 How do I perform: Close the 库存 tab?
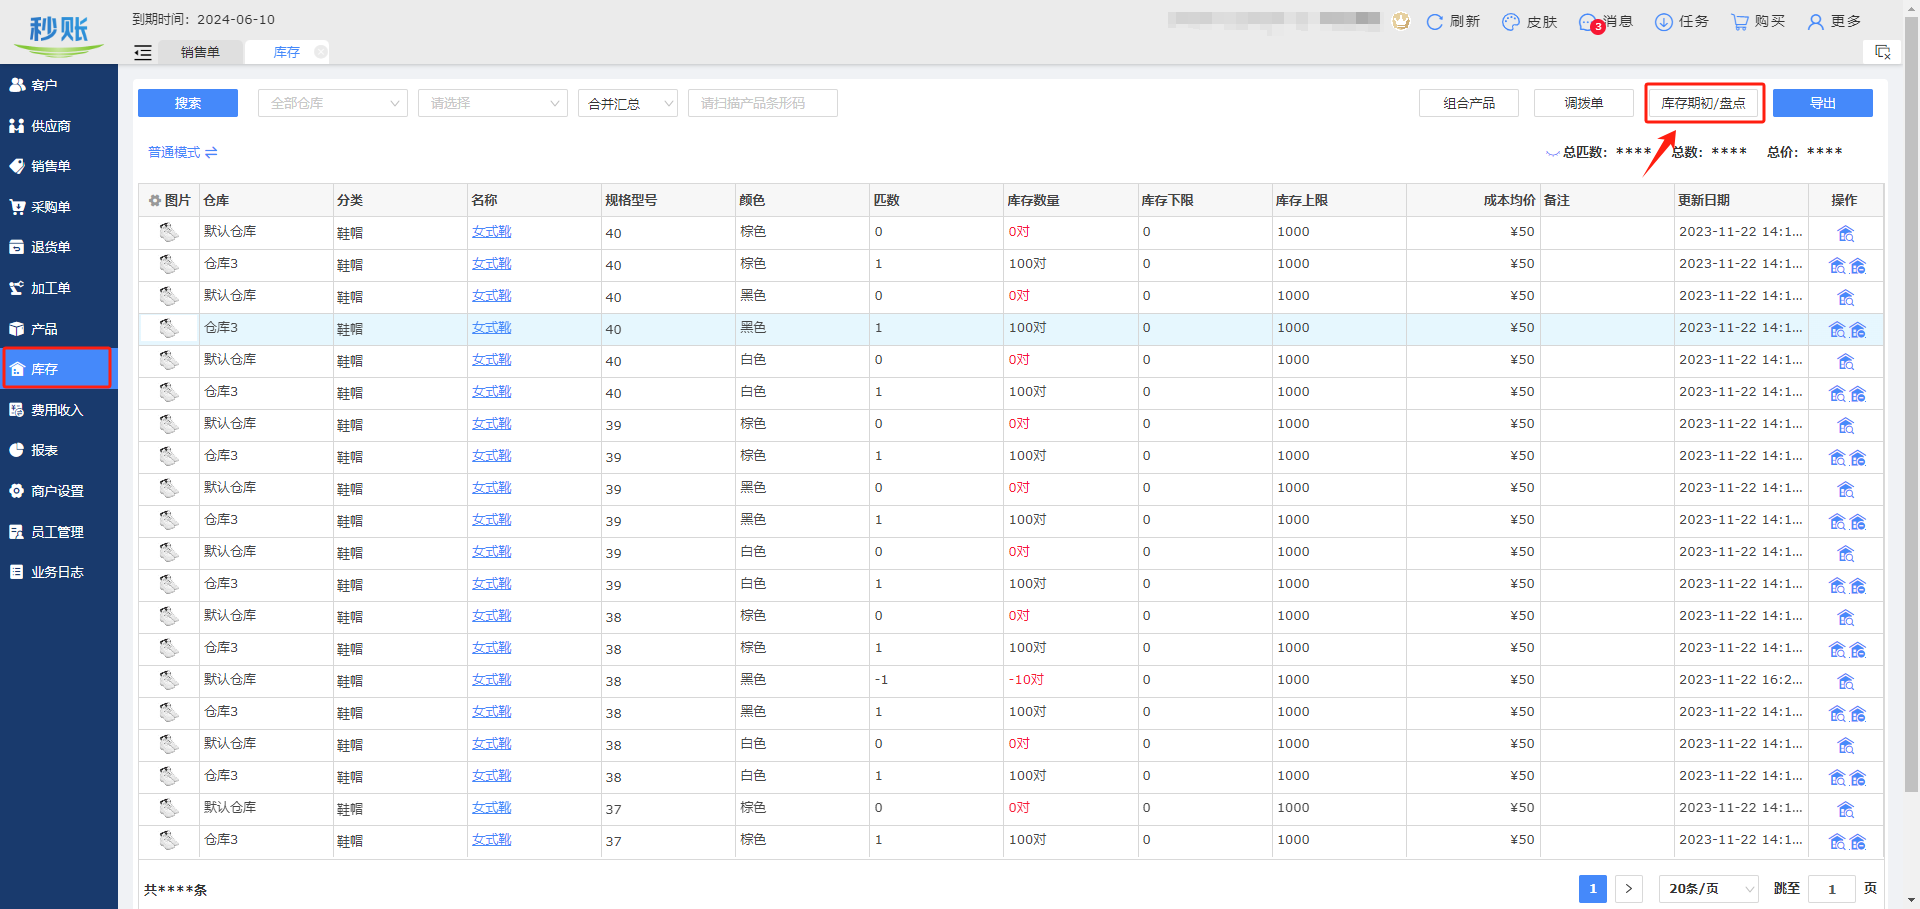320,52
